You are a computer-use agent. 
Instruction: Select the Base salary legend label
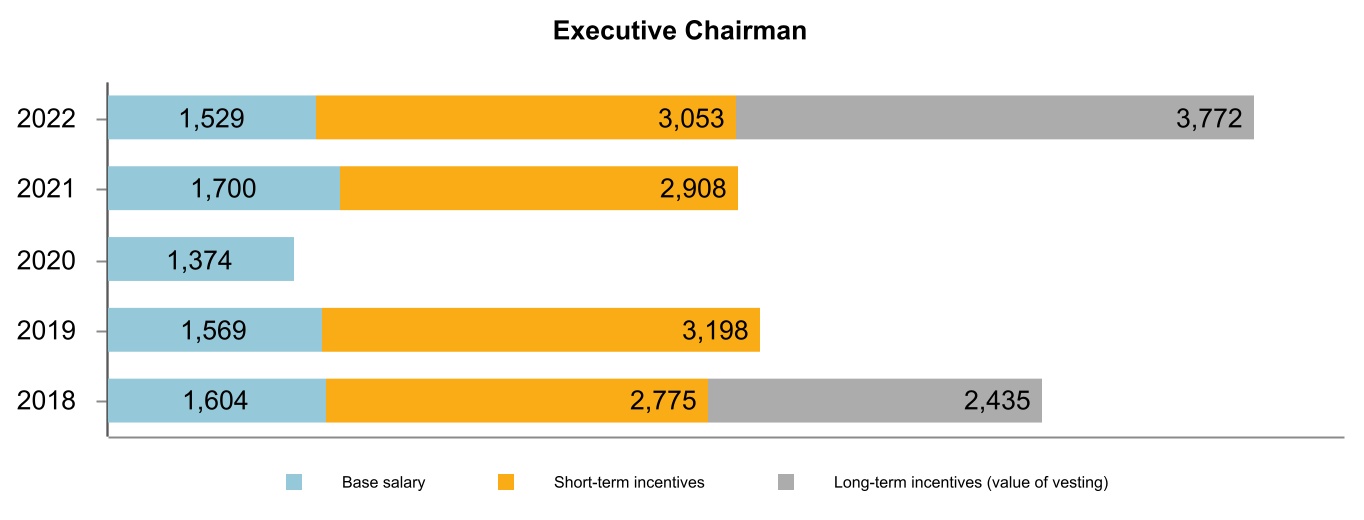pos(383,483)
